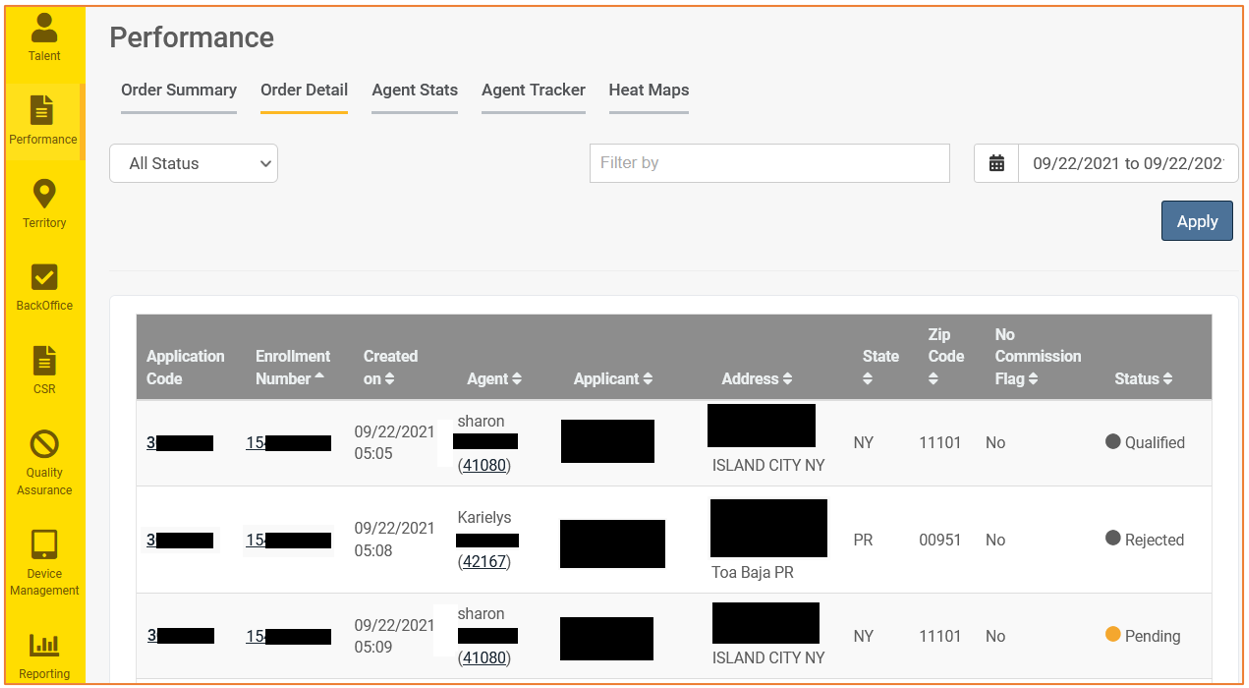
Task: Open enrollment number link in Pending row
Action: [288, 636]
